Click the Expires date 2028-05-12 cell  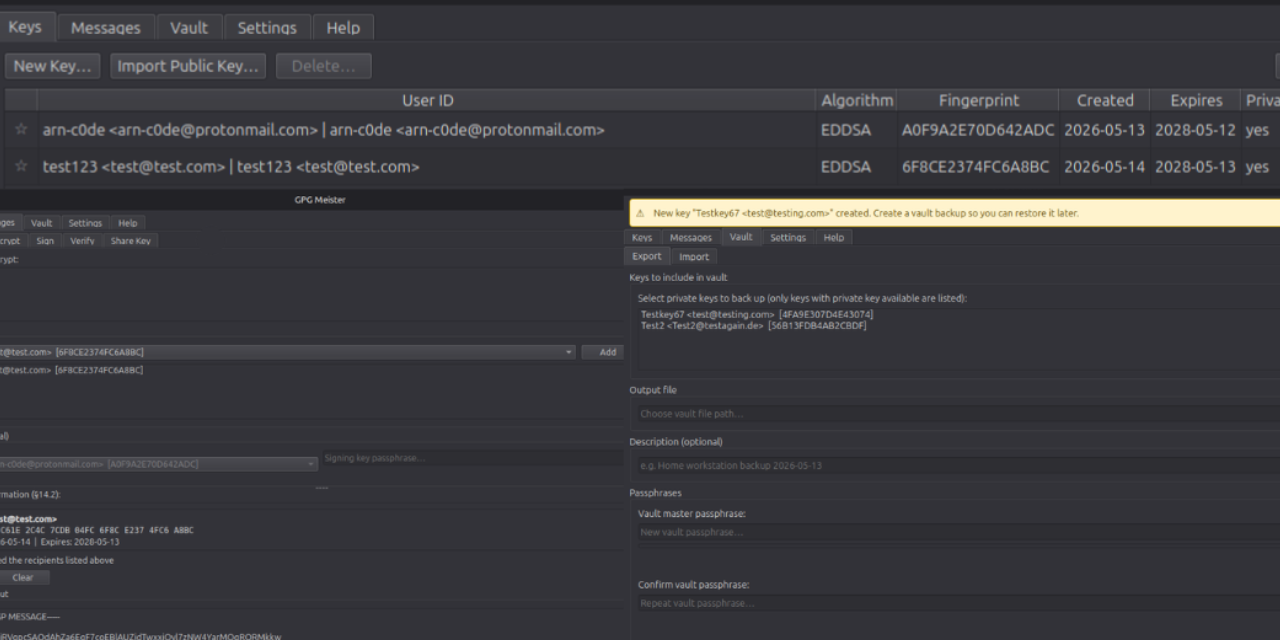(x=1195, y=130)
